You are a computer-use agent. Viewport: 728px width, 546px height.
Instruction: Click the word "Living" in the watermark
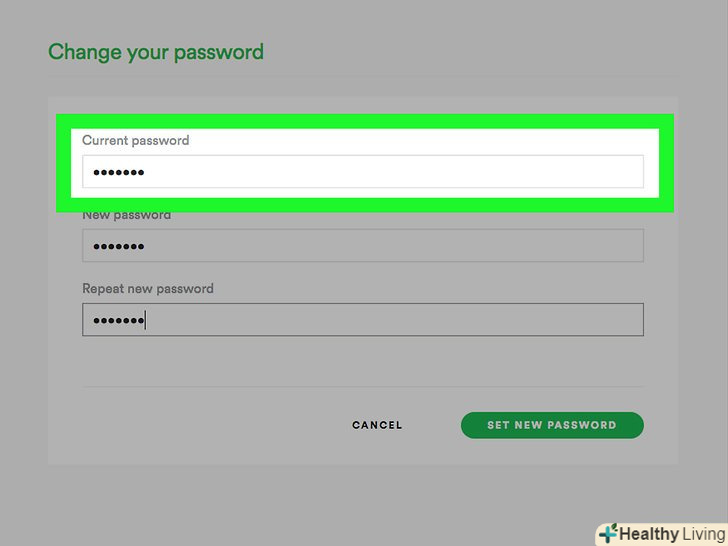(x=703, y=534)
